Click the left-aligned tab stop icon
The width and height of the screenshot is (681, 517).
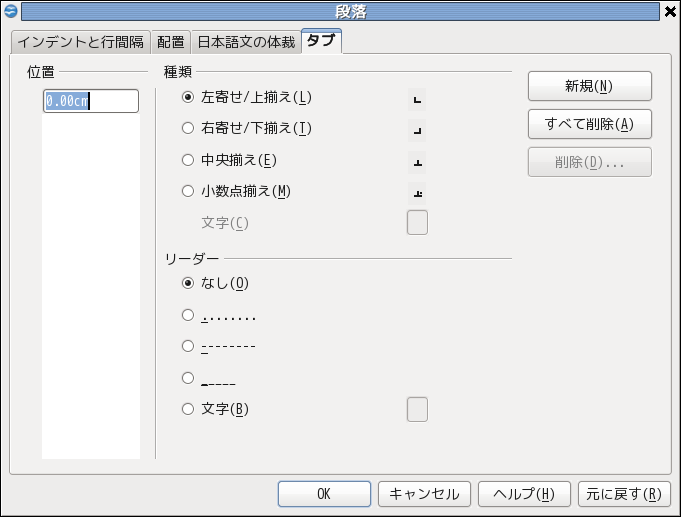418,100
